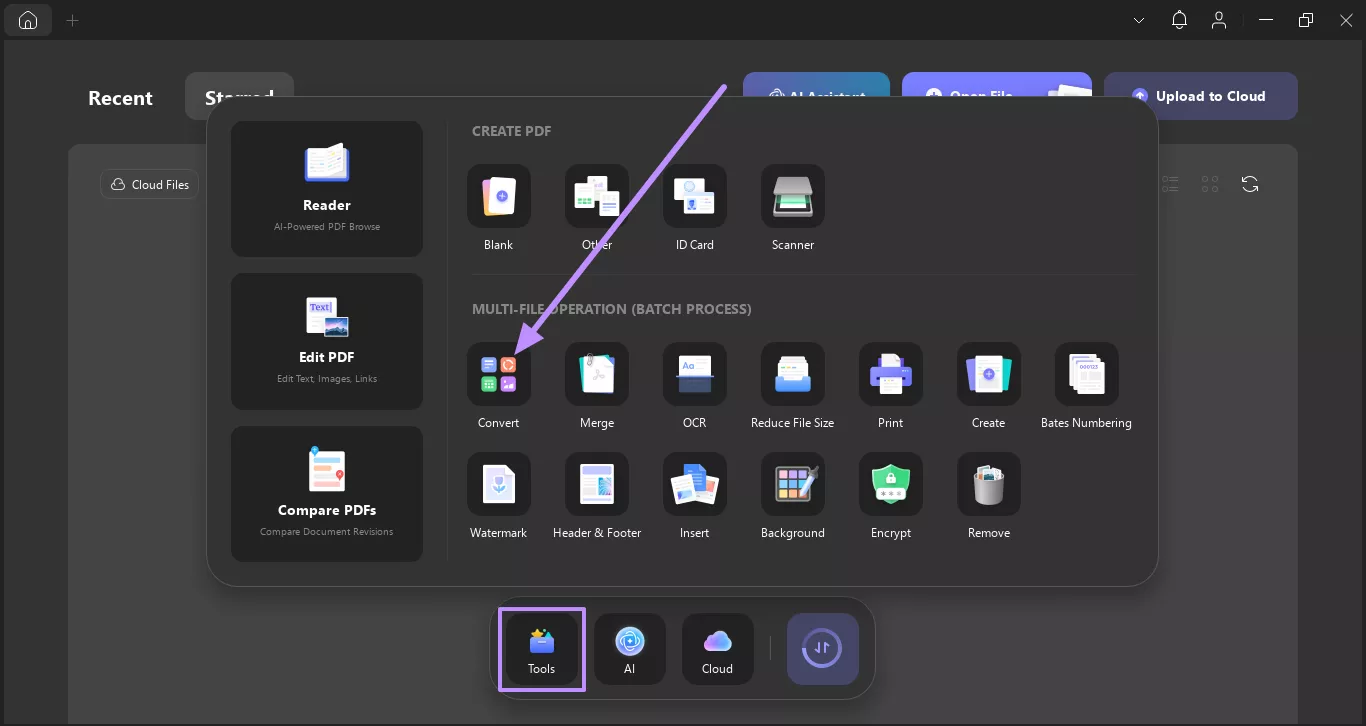Open the ID Card creation tool
Screen dimensions: 1366x726
coord(694,207)
